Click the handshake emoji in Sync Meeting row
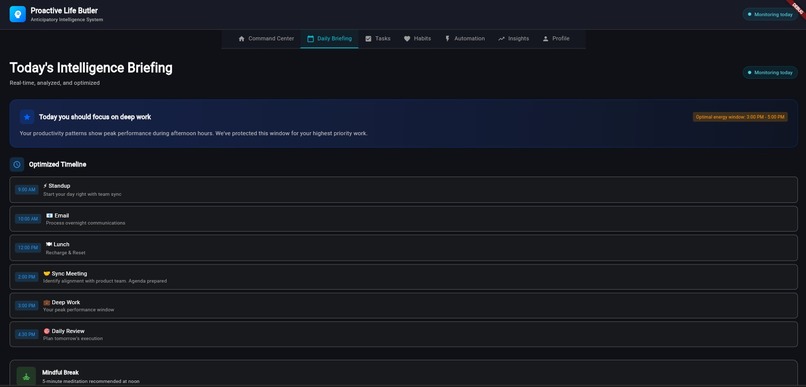The image size is (806, 387). coord(47,274)
